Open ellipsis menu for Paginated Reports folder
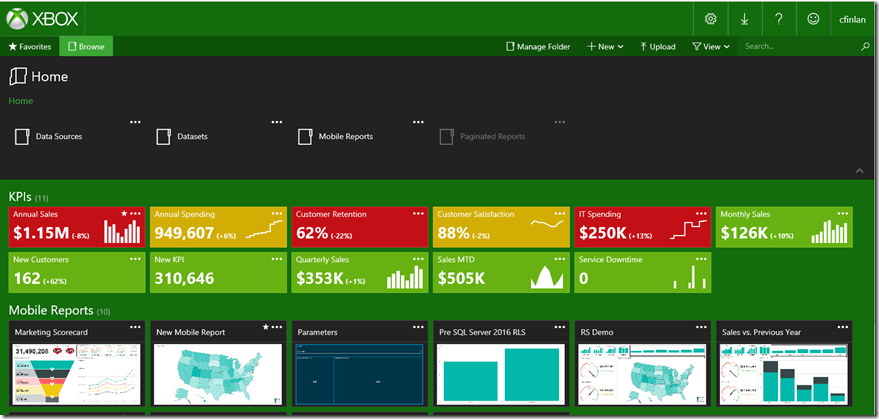Image resolution: width=879 pixels, height=419 pixels. point(559,122)
